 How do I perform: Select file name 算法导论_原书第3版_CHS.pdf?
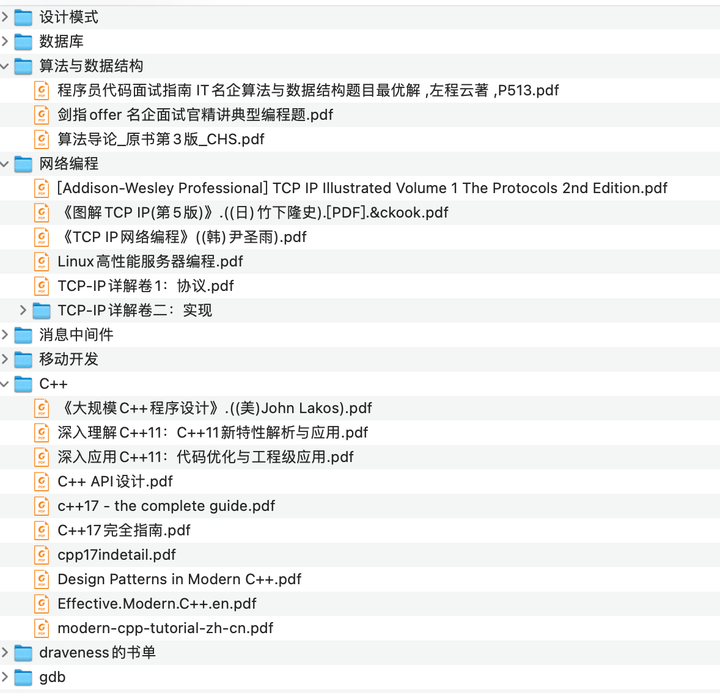161,139
